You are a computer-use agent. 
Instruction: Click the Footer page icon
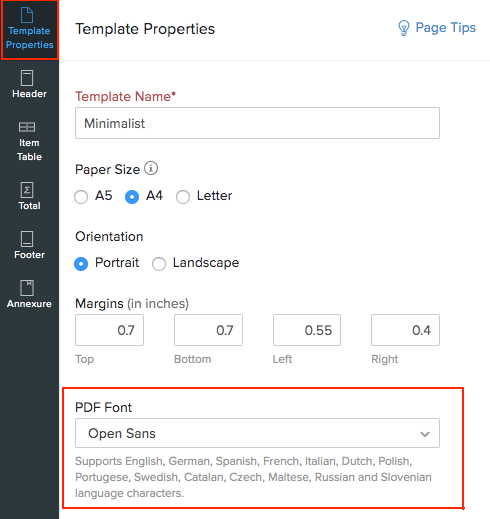[x=27, y=239]
